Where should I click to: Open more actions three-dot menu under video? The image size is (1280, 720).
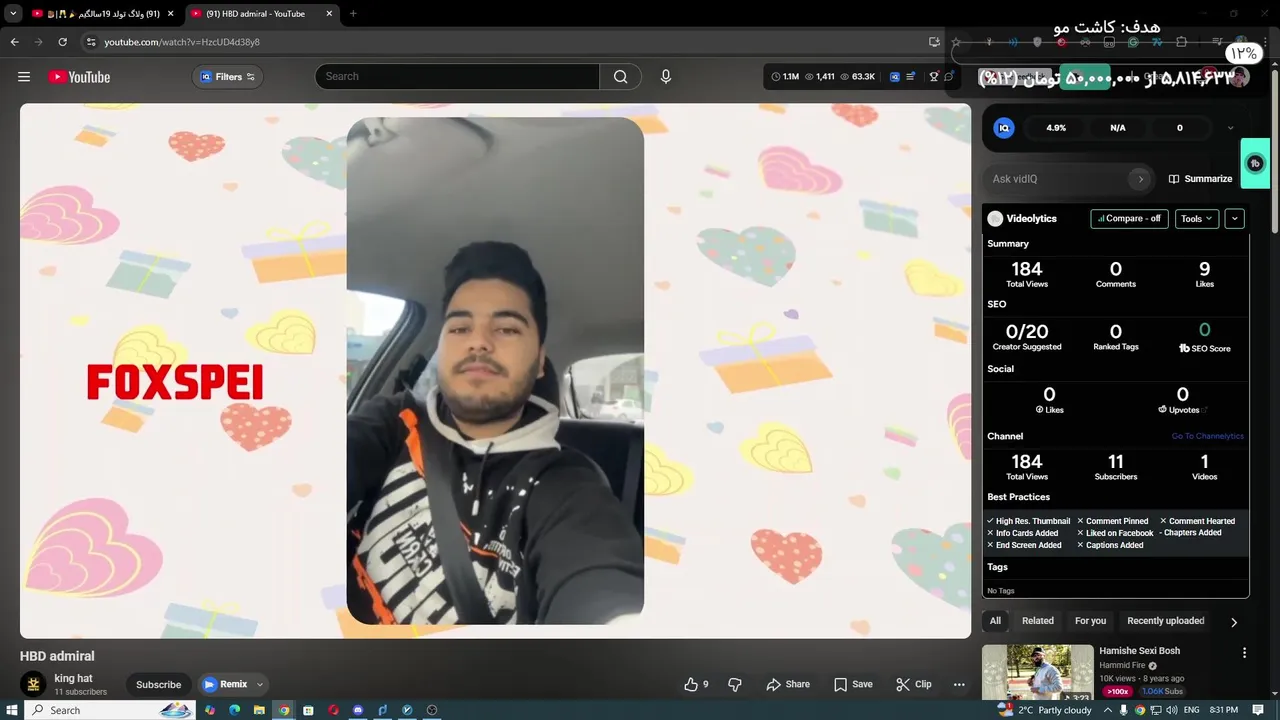[x=959, y=684]
